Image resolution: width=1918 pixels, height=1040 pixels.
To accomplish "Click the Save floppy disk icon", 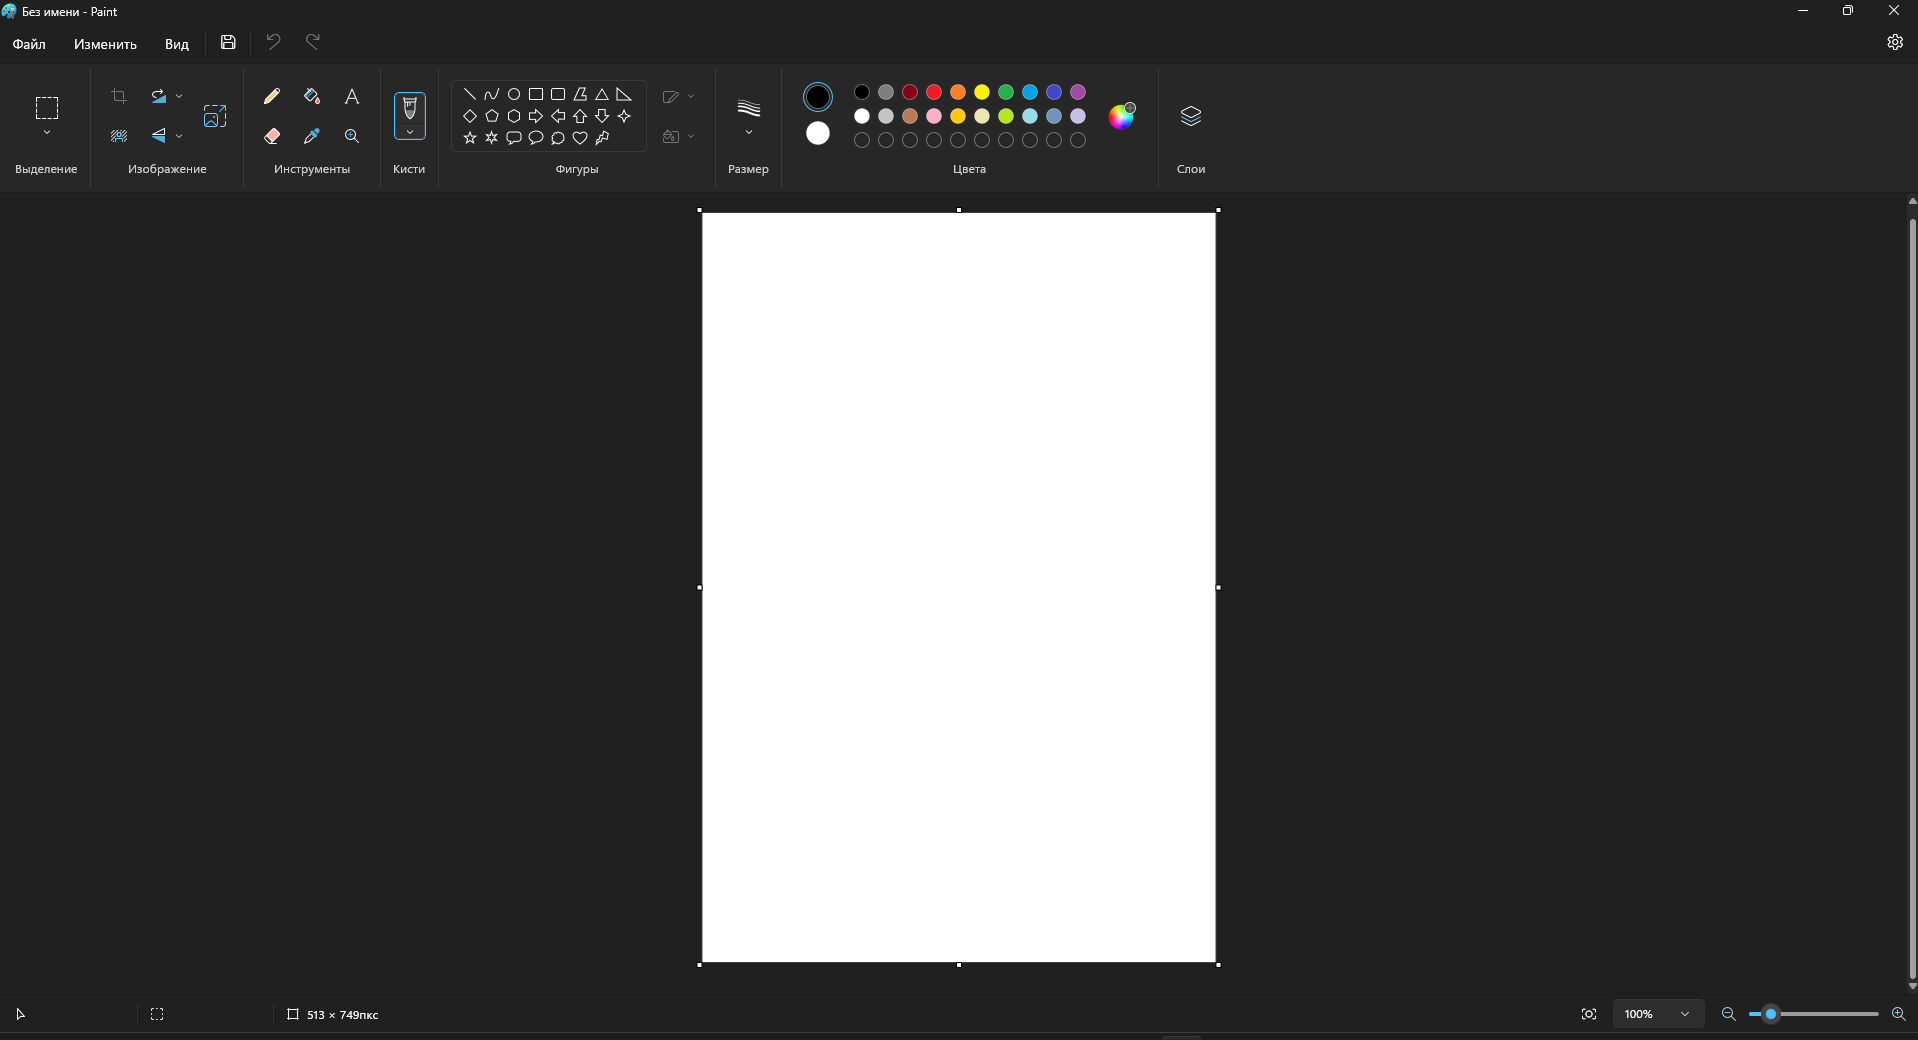I will click(x=228, y=42).
